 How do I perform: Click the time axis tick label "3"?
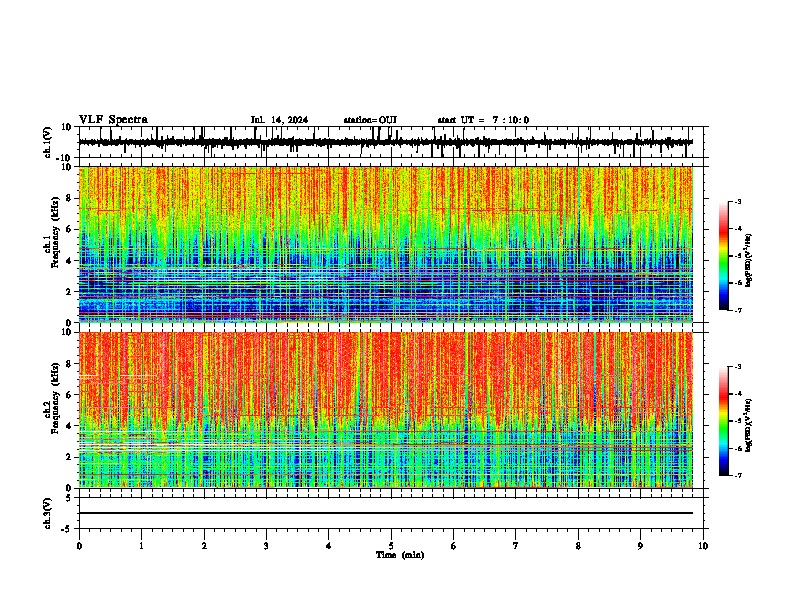(x=266, y=546)
